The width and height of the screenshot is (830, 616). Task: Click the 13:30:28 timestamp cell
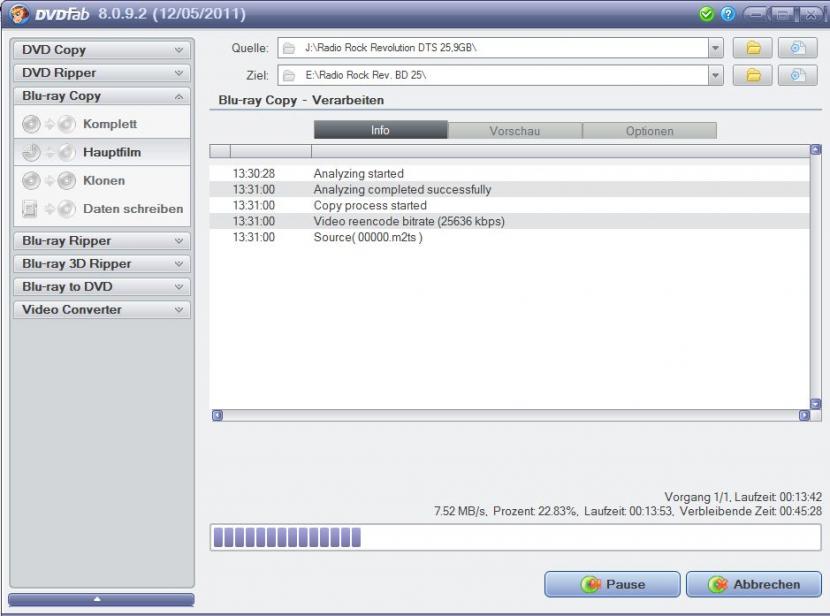point(254,174)
